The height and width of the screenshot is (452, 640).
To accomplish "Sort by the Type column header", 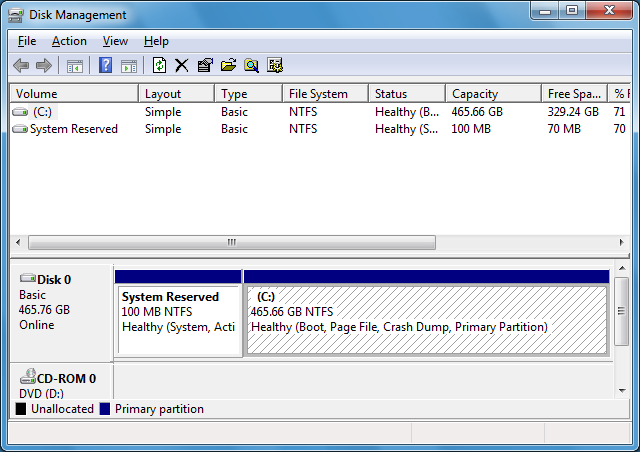I will [249, 94].
